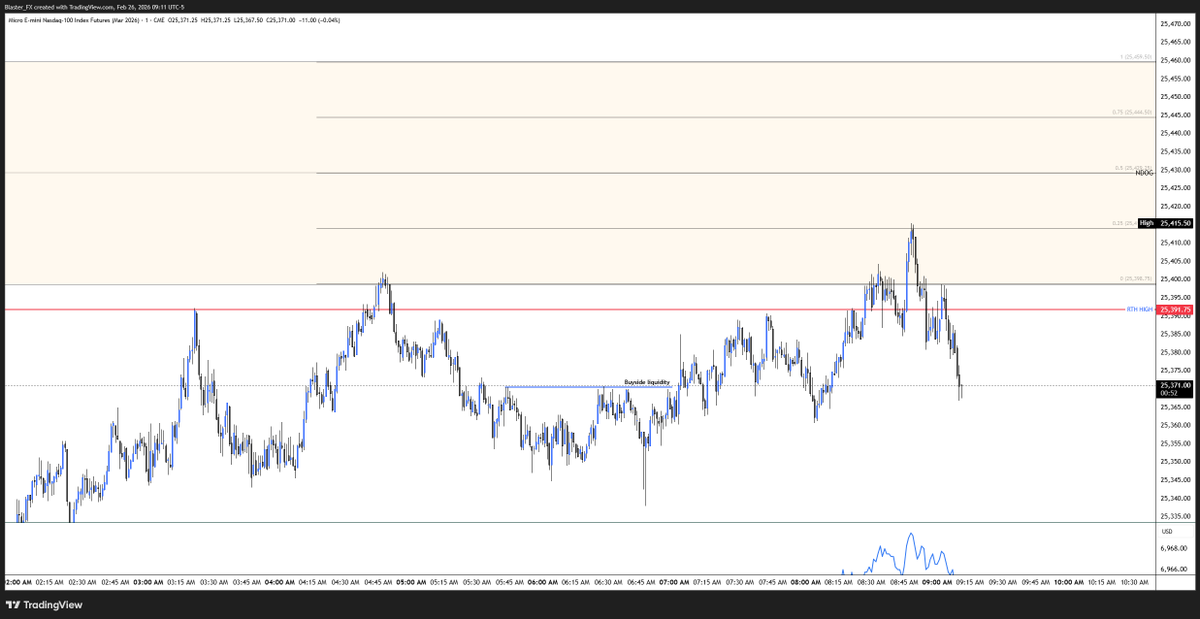Click the 6,966.00 value on lower pane axis

point(1176,569)
